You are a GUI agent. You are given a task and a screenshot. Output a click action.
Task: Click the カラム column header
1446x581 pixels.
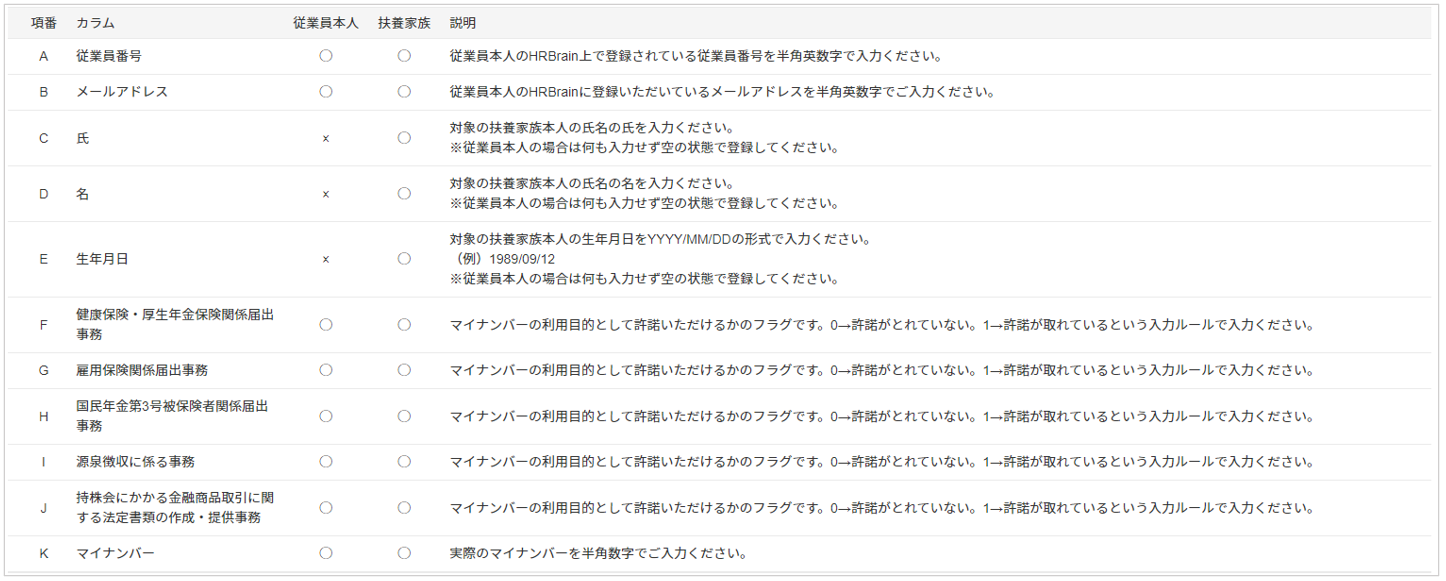click(x=95, y=22)
